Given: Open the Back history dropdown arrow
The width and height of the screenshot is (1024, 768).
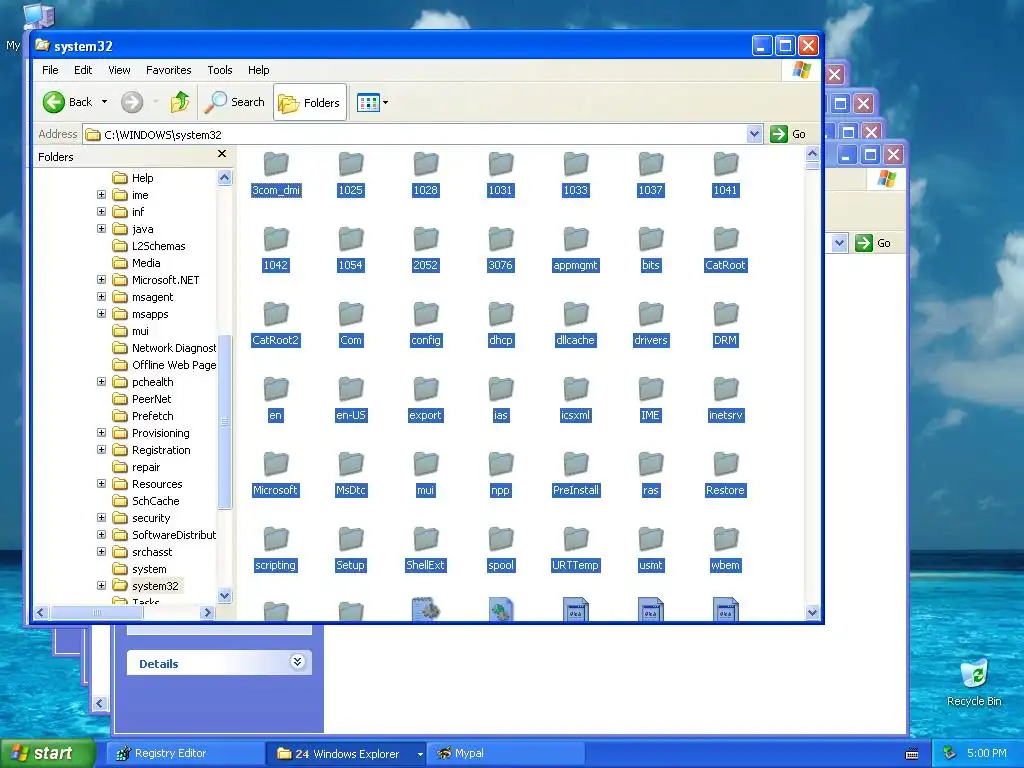Looking at the screenshot, I should point(104,102).
